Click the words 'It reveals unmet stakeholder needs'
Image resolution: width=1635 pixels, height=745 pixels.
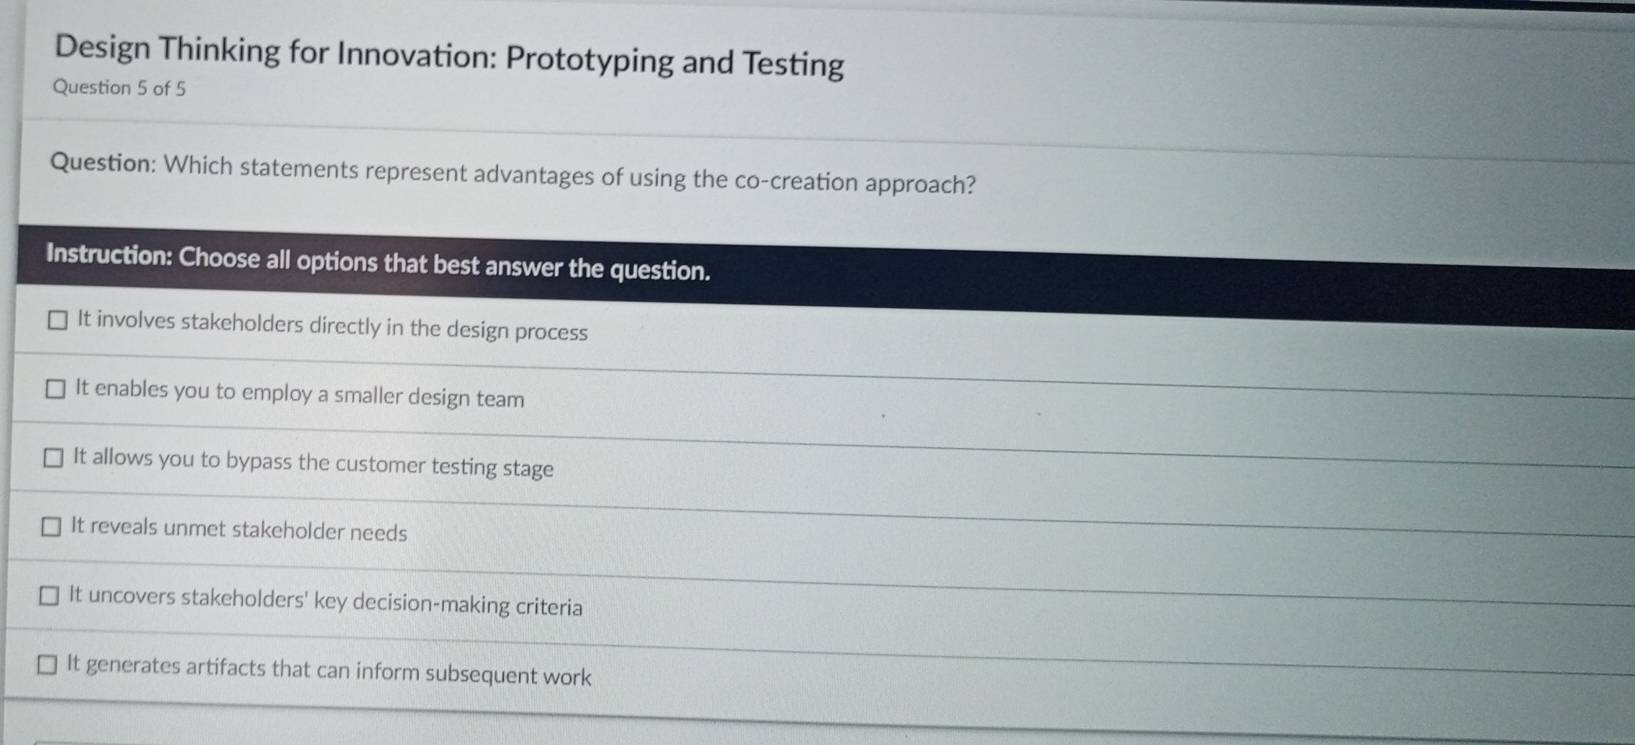(x=239, y=529)
